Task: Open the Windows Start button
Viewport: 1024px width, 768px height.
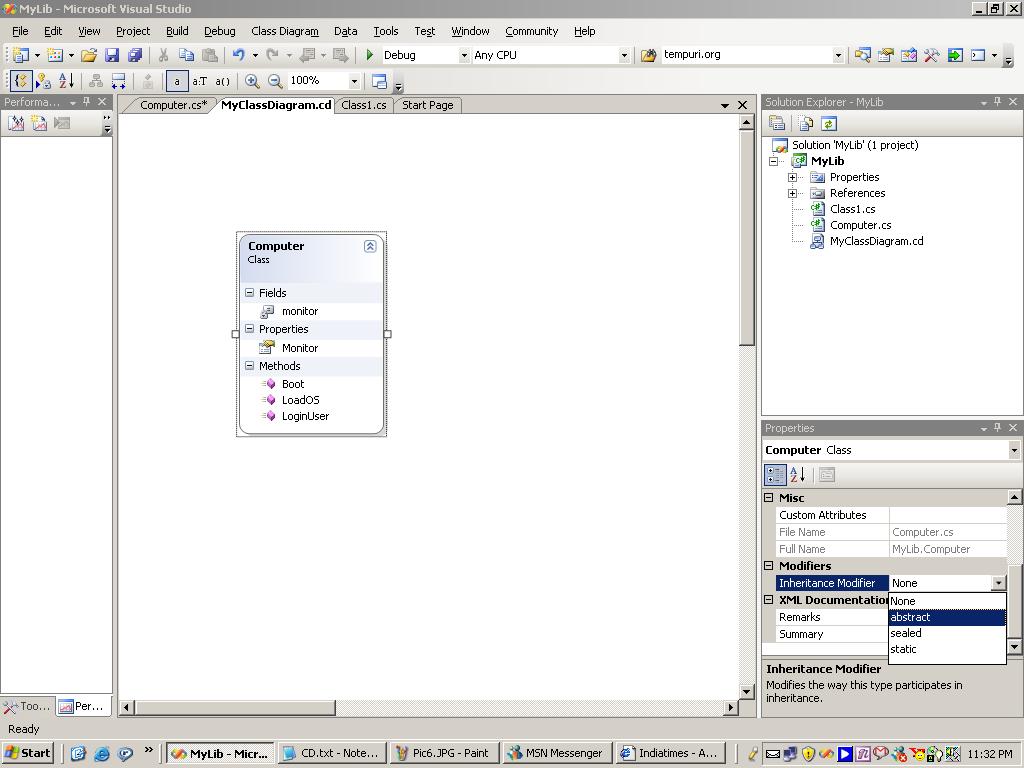Action: [27, 753]
